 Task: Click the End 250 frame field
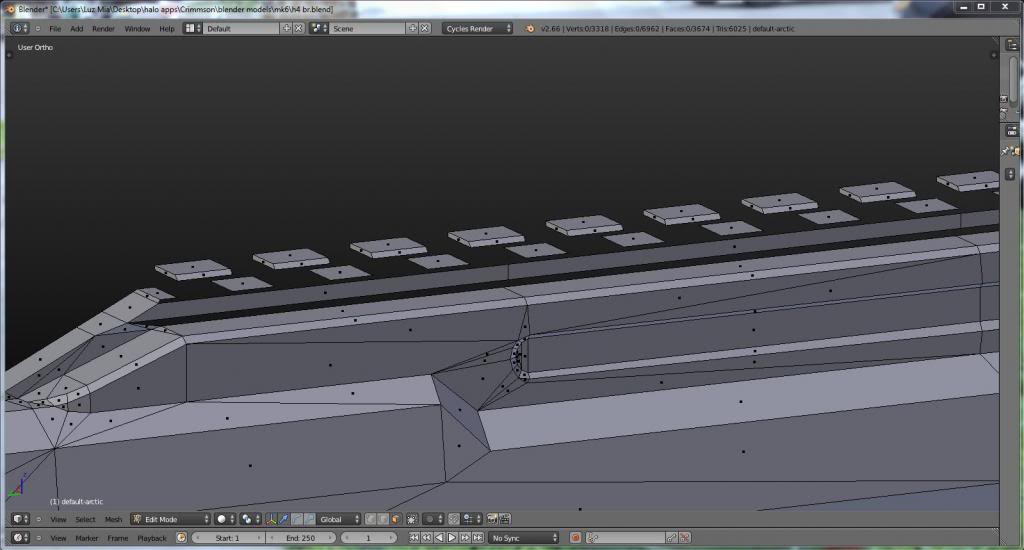[x=300, y=538]
